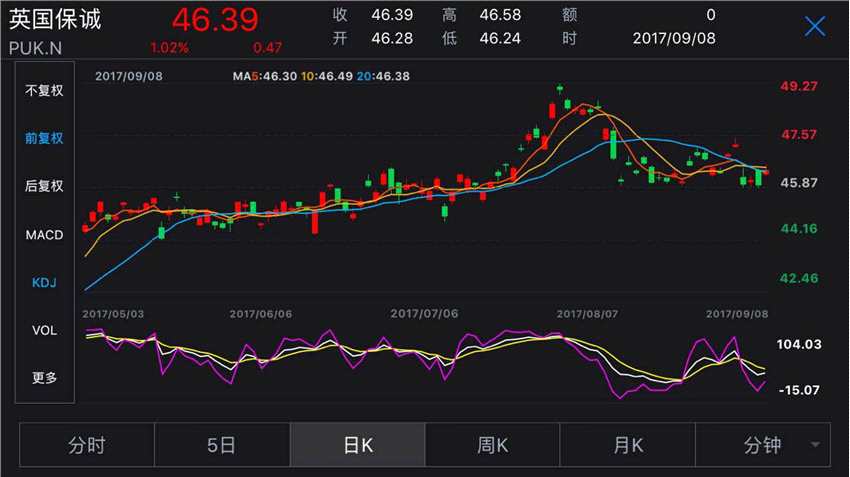Click the price scale label 42.46
Image resolution: width=850 pixels, height=477 pixels.
coord(799,279)
